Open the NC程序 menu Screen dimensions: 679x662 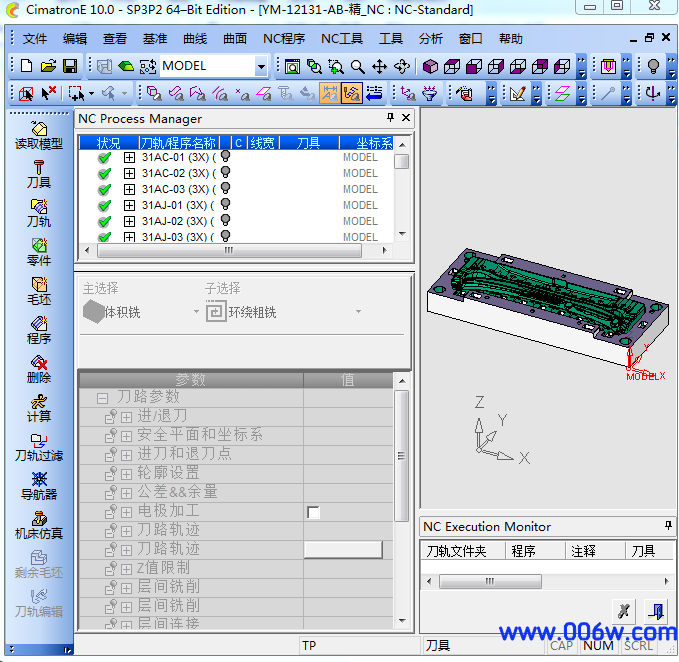point(284,39)
